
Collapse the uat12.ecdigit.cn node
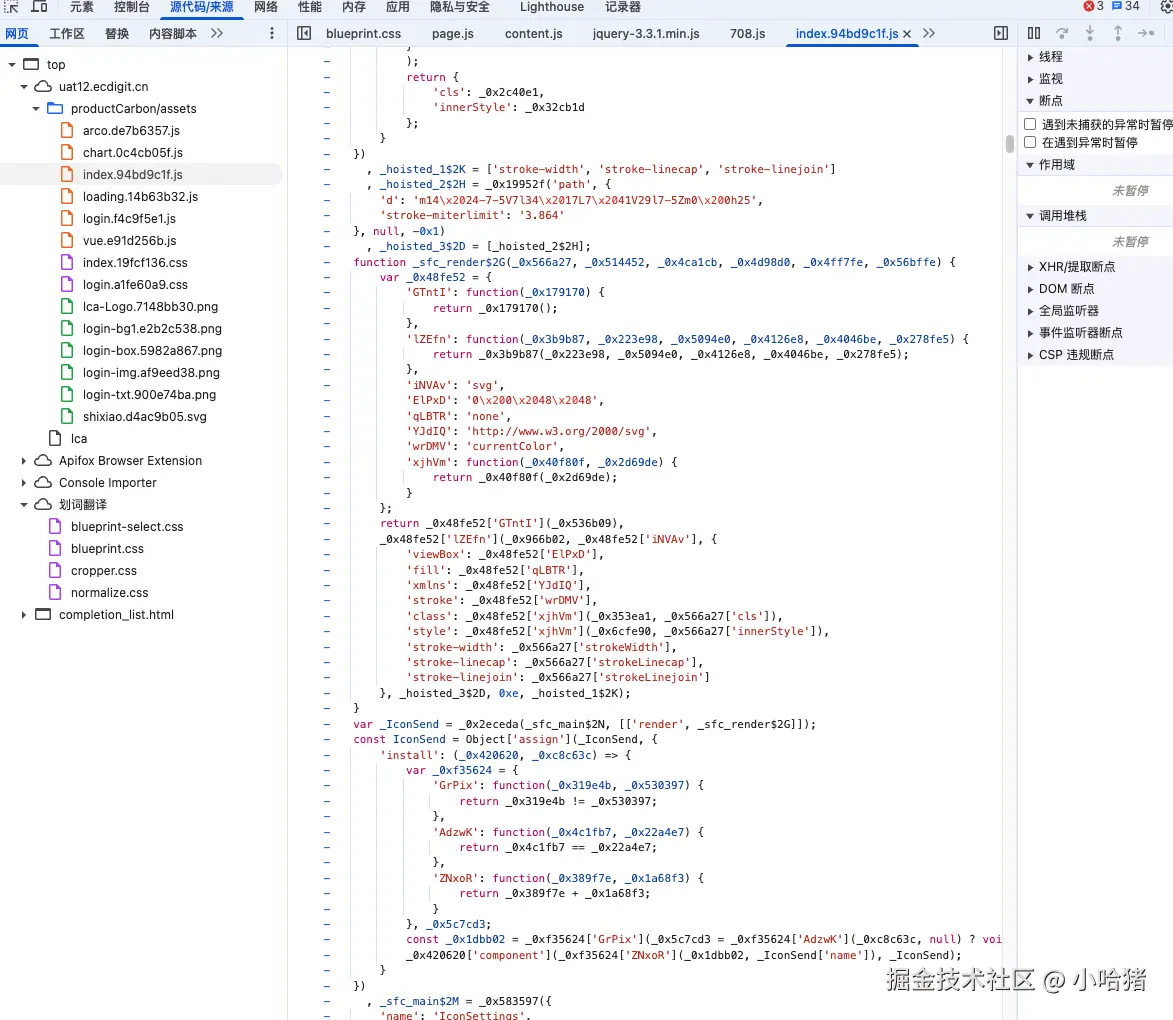click(x=24, y=87)
